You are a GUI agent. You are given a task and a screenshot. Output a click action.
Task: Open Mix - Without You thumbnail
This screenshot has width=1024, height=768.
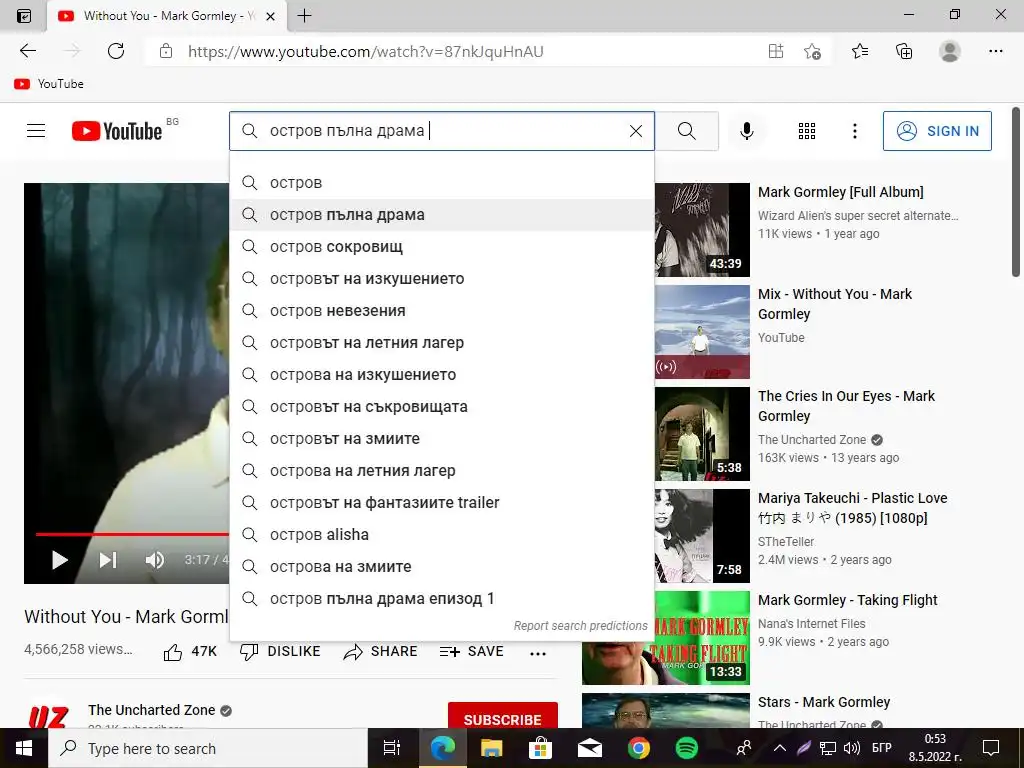(x=702, y=332)
